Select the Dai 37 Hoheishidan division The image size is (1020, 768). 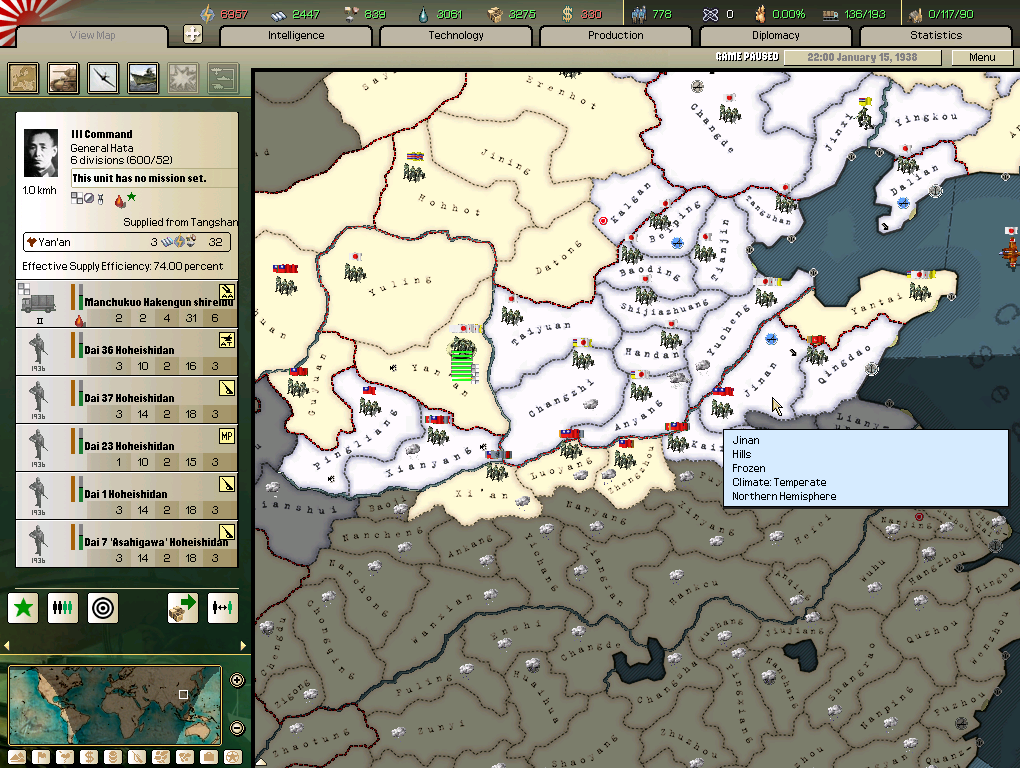tap(127, 400)
